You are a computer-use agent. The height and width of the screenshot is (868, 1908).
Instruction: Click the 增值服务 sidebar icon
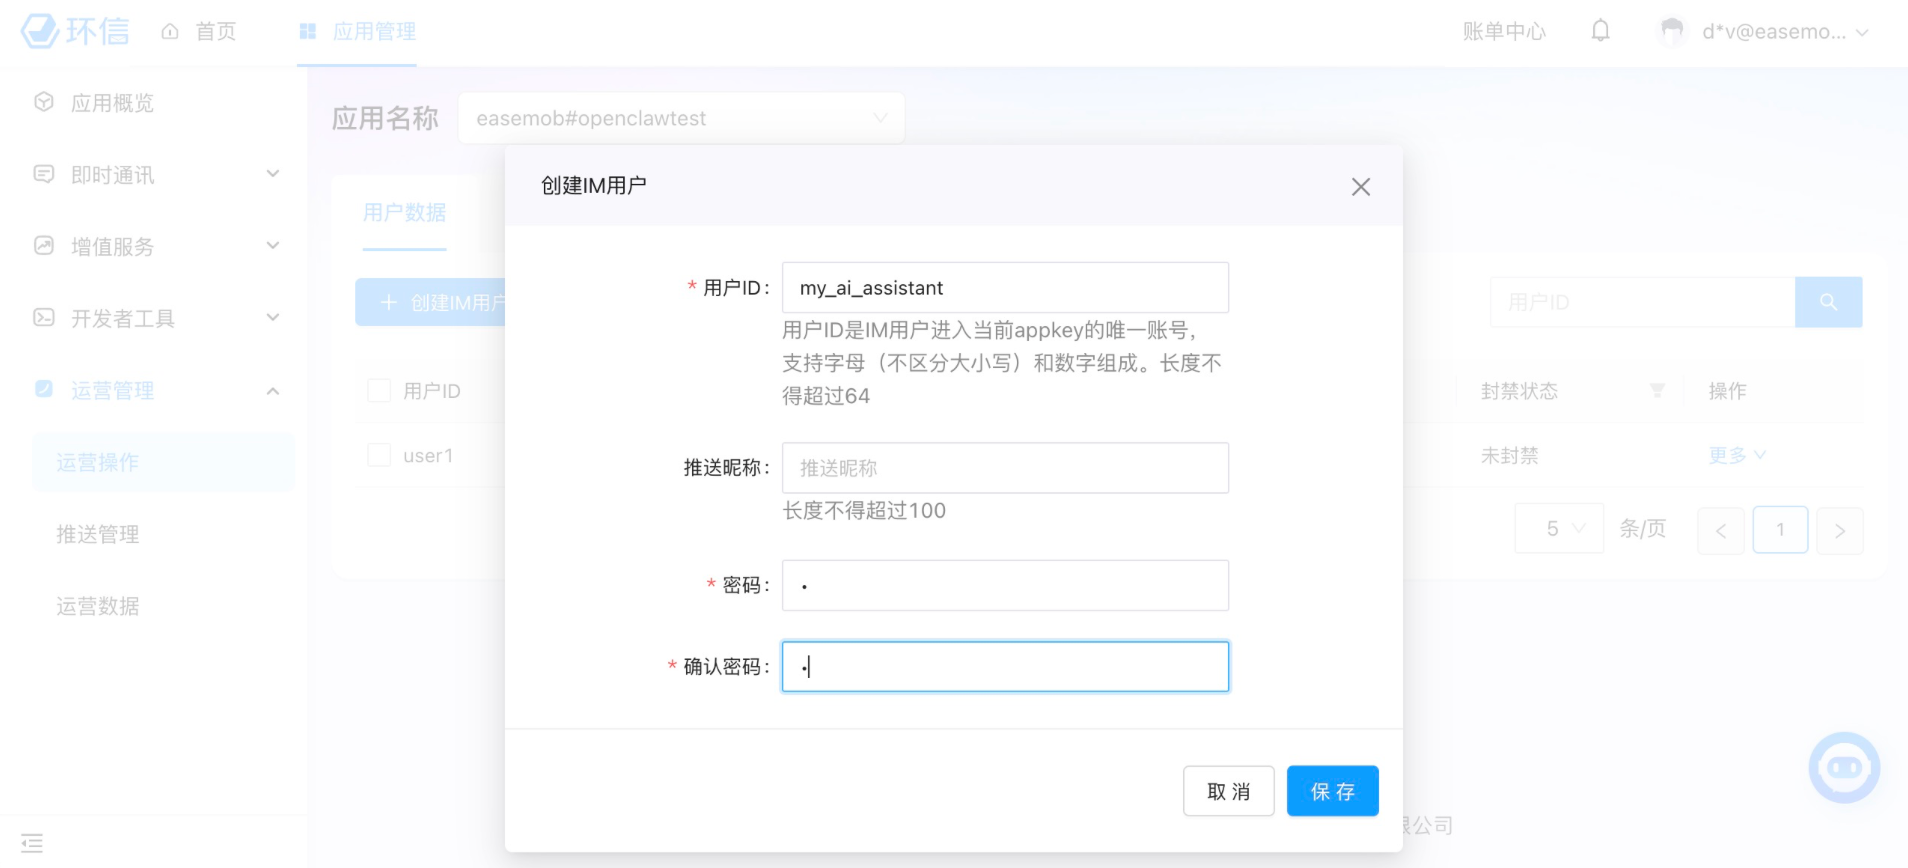coord(44,246)
